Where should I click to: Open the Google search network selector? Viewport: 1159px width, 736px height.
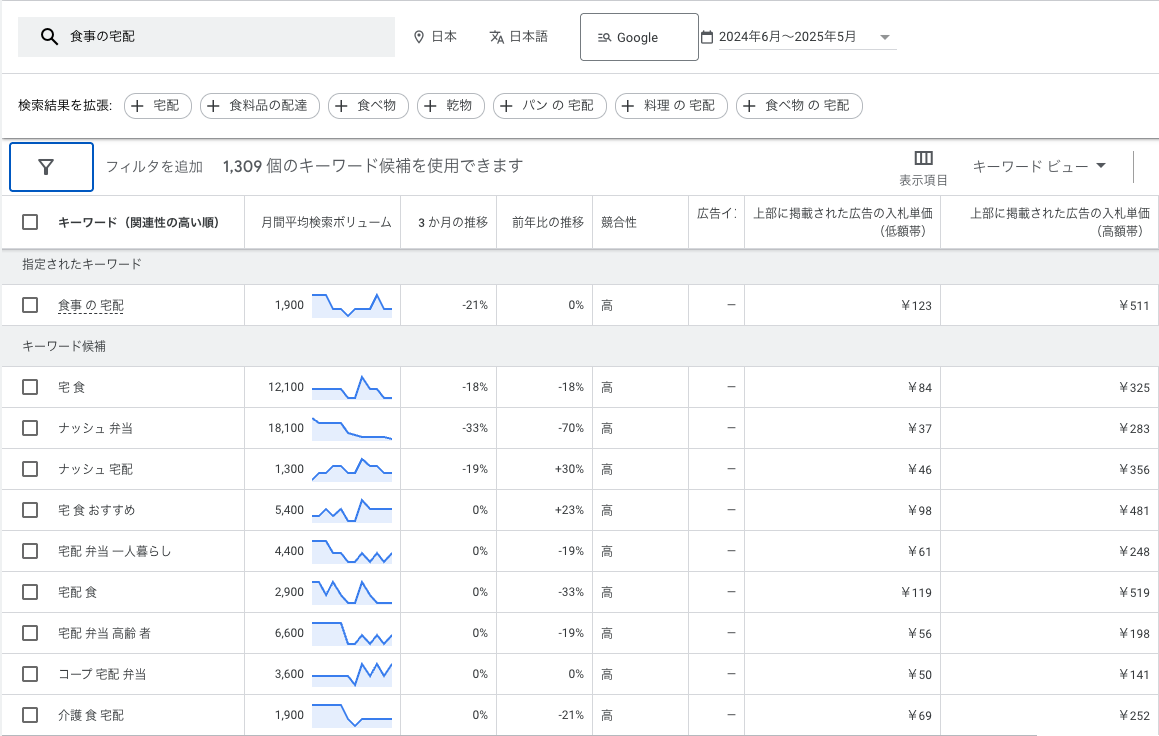[x=638, y=37]
